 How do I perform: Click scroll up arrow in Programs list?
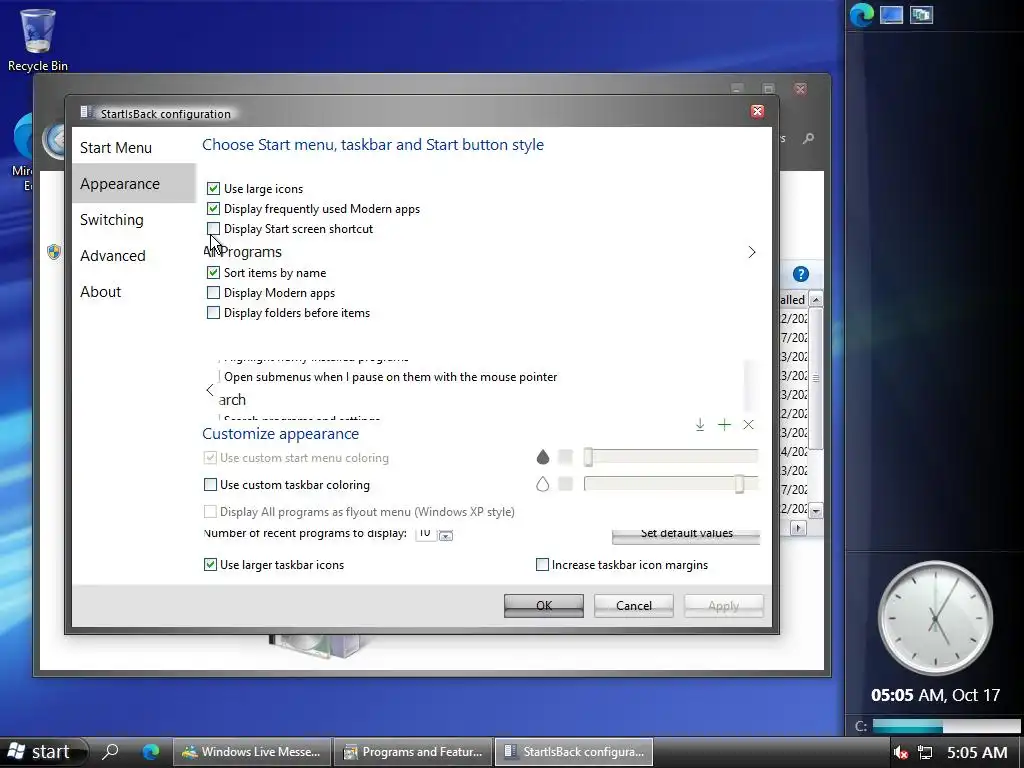tap(815, 300)
